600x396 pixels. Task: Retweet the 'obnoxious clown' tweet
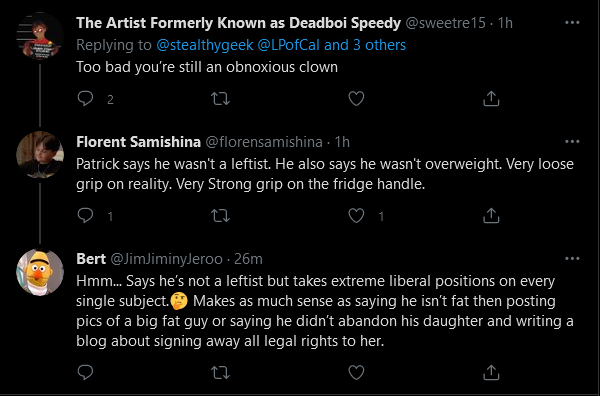220,99
